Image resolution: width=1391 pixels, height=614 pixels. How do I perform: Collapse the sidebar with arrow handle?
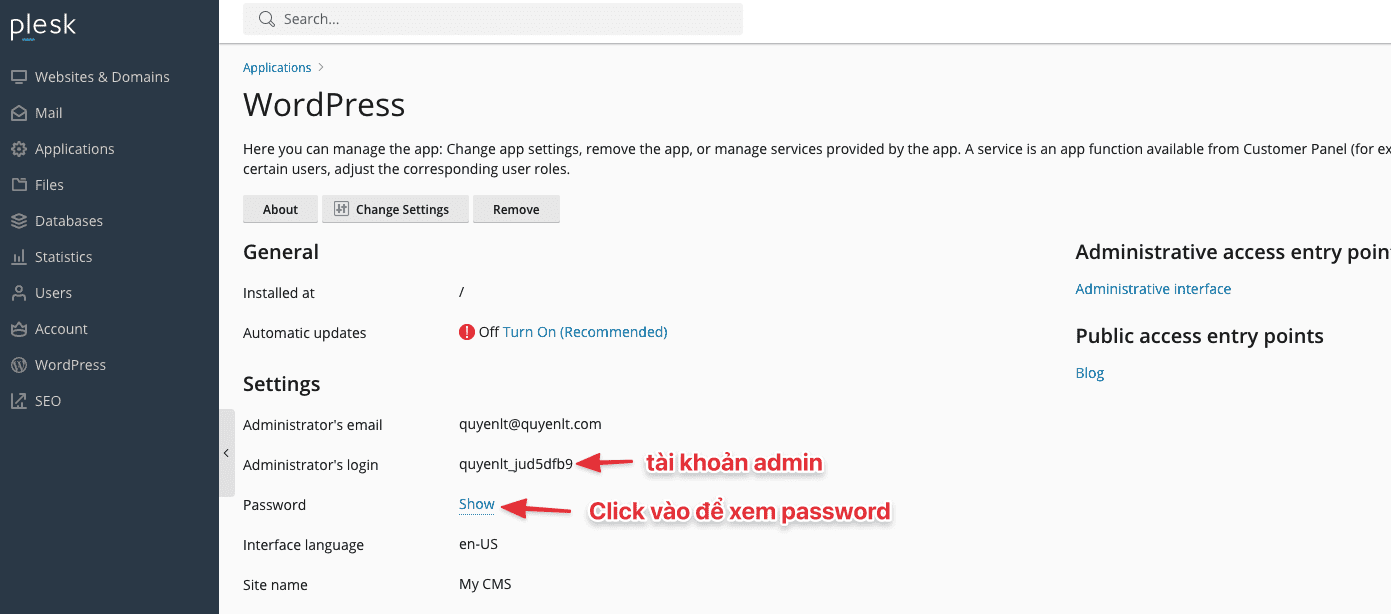[226, 453]
